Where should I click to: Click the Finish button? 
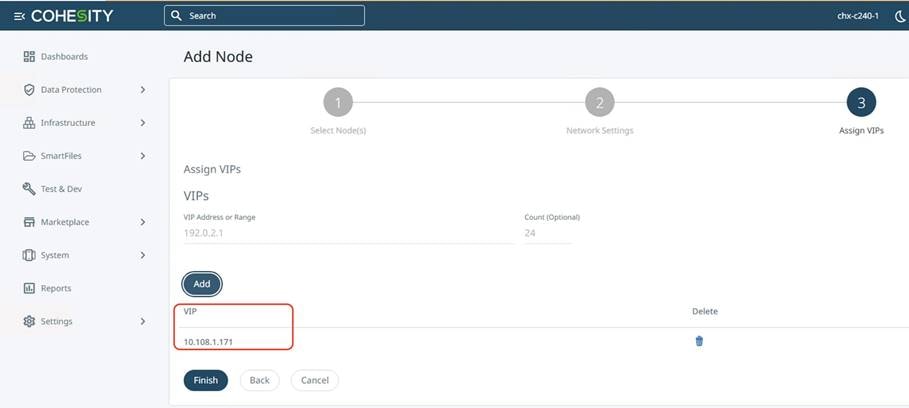point(206,380)
